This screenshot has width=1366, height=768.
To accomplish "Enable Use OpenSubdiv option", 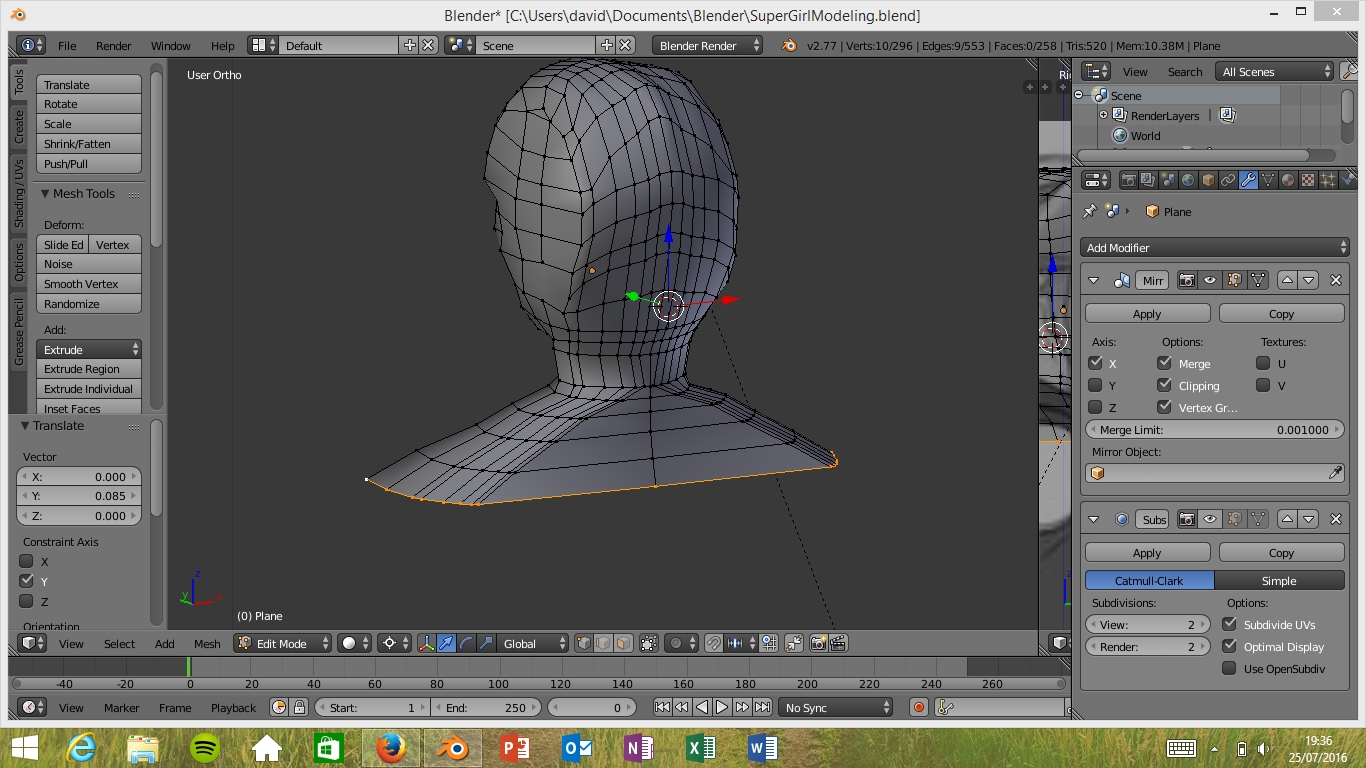I will click(1230, 669).
